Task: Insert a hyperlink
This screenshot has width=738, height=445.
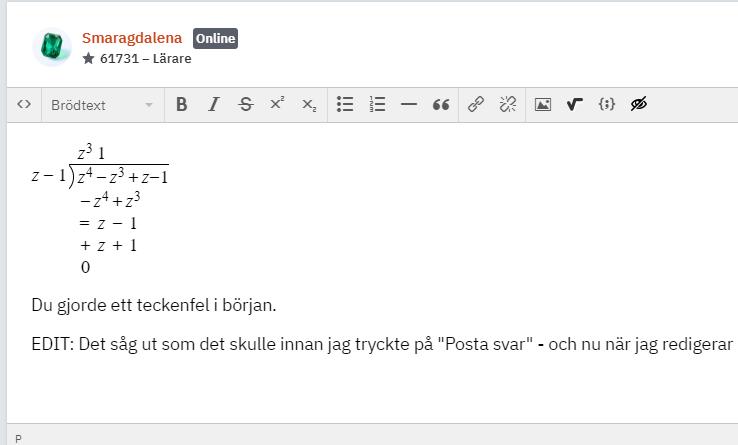Action: click(476, 104)
